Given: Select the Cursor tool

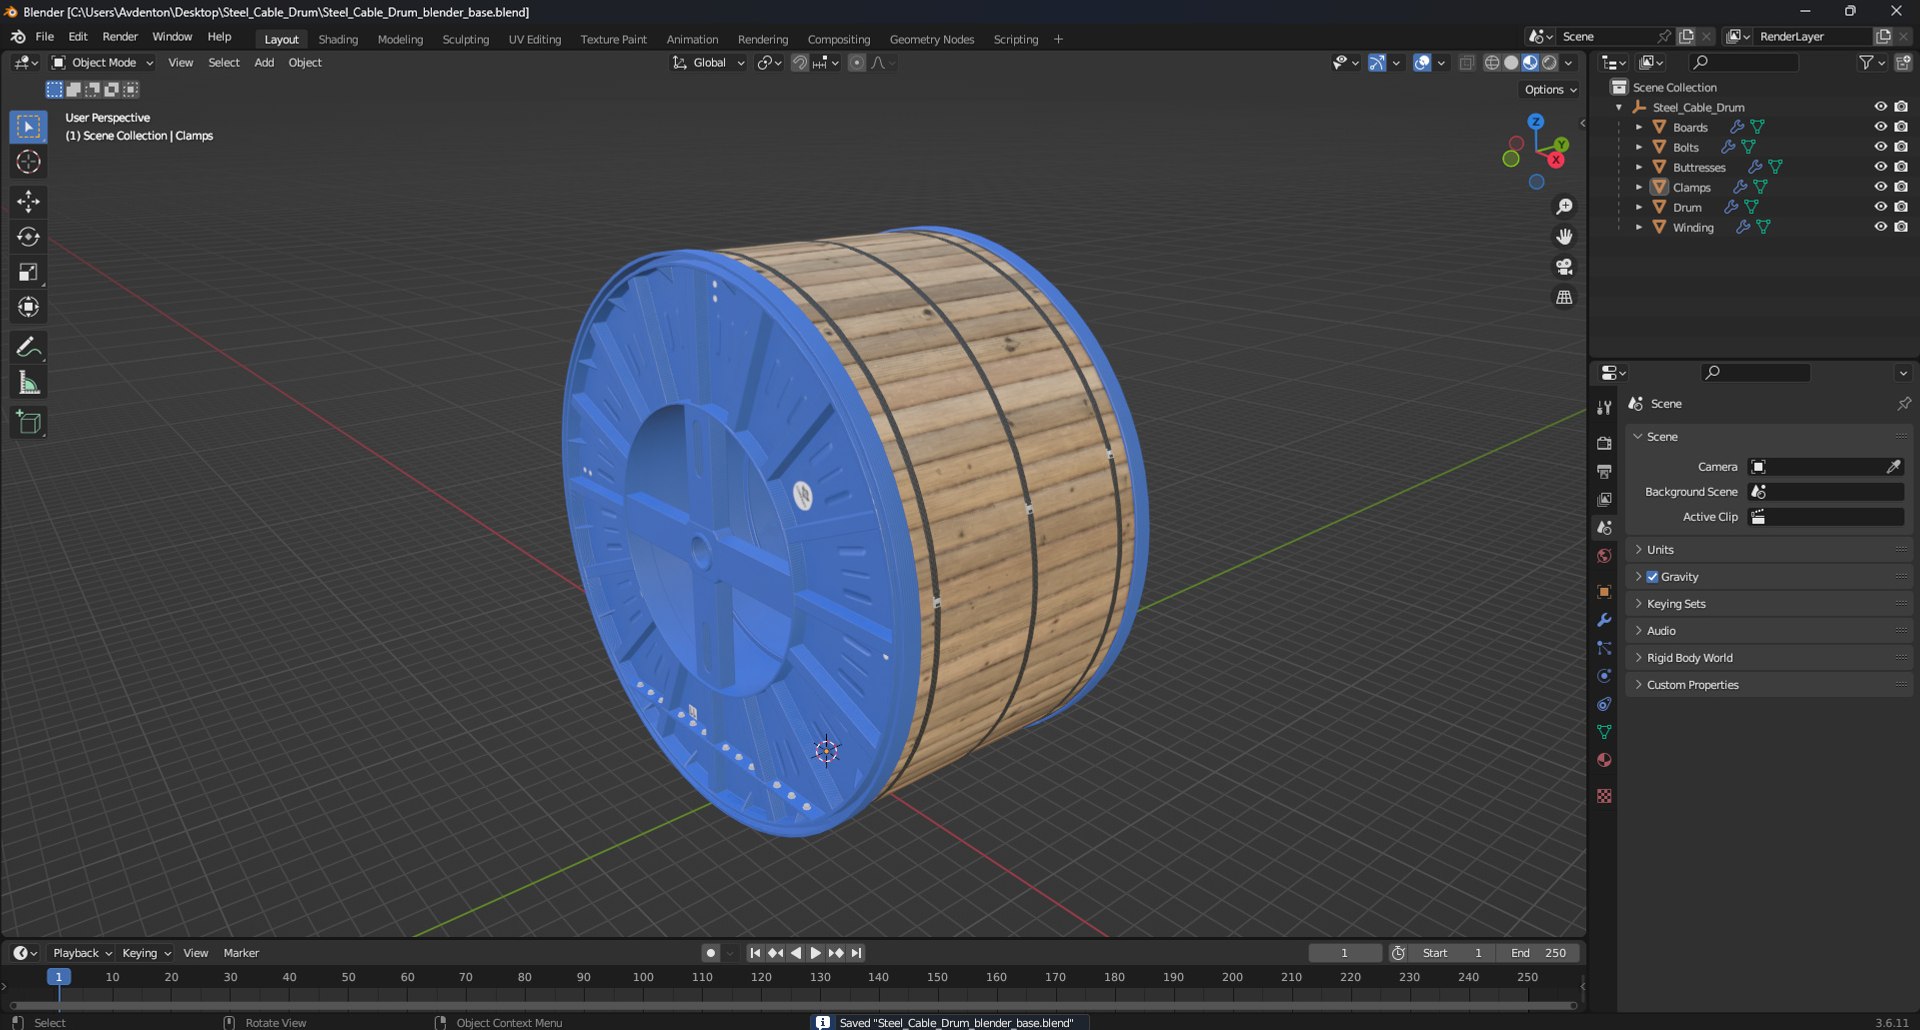Looking at the screenshot, I should pyautogui.click(x=28, y=162).
